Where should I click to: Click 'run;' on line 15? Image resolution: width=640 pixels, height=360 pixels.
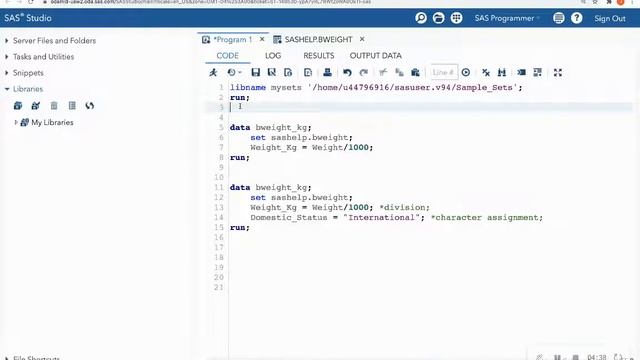(x=240, y=227)
